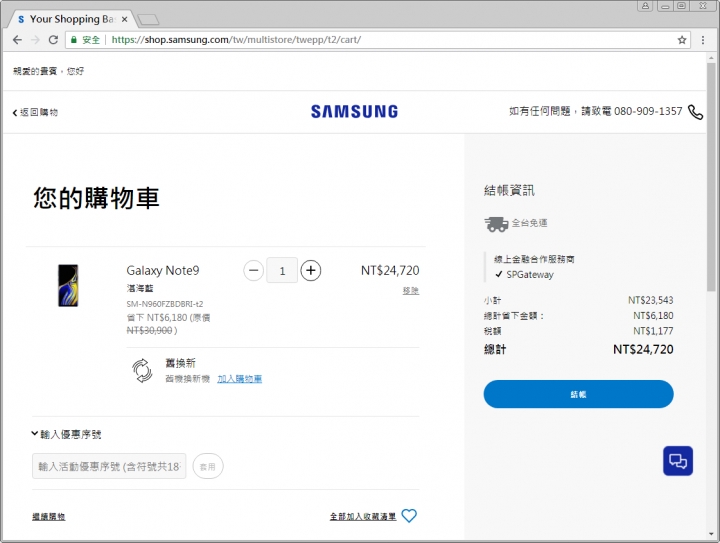Click the struck-through original price NT$30,900

[149, 330]
